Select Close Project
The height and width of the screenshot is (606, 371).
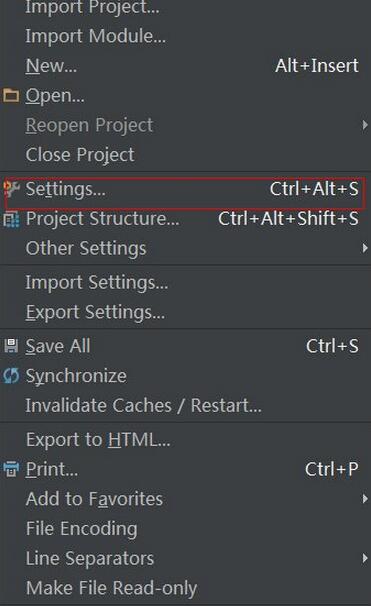80,155
